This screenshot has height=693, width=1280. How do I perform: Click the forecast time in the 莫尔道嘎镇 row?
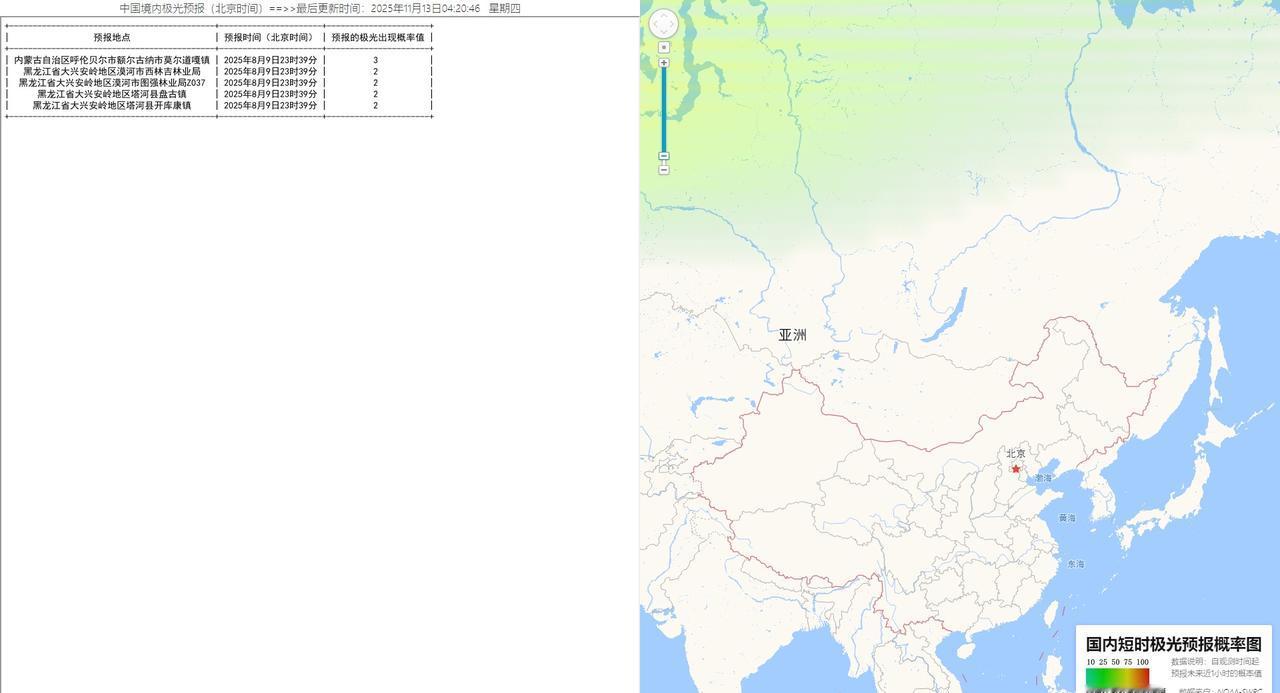(x=270, y=60)
